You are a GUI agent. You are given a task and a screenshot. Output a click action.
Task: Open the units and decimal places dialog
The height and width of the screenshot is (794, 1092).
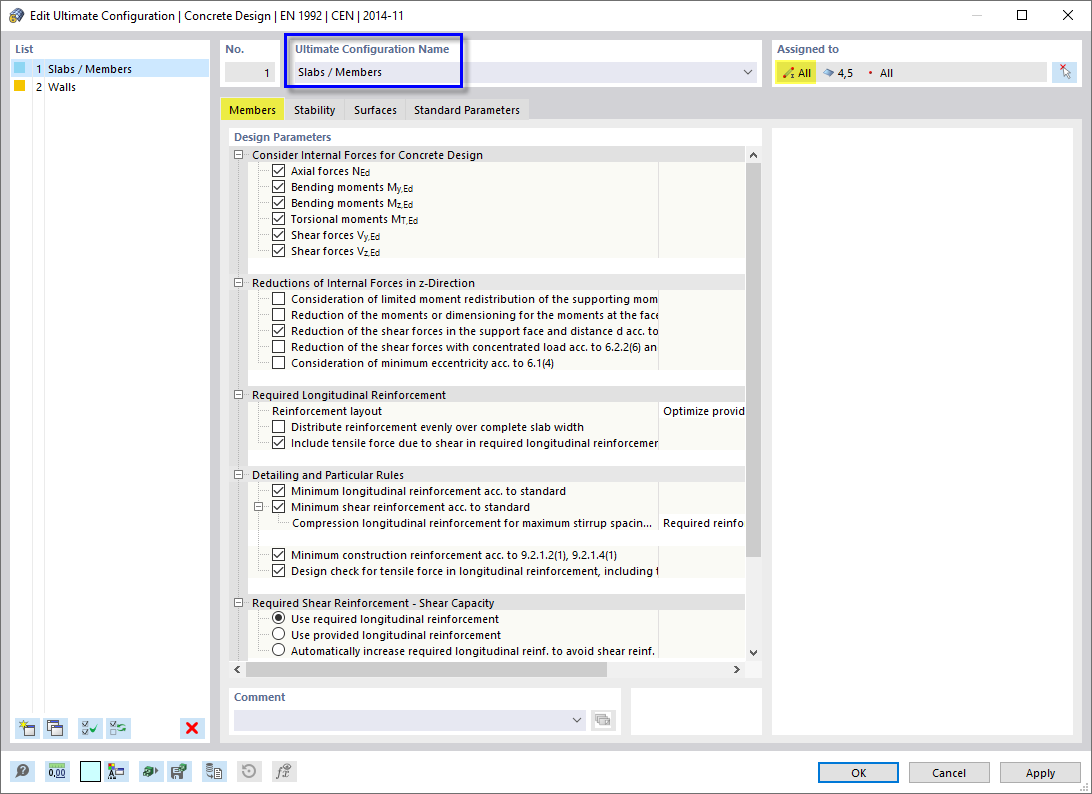click(x=57, y=771)
